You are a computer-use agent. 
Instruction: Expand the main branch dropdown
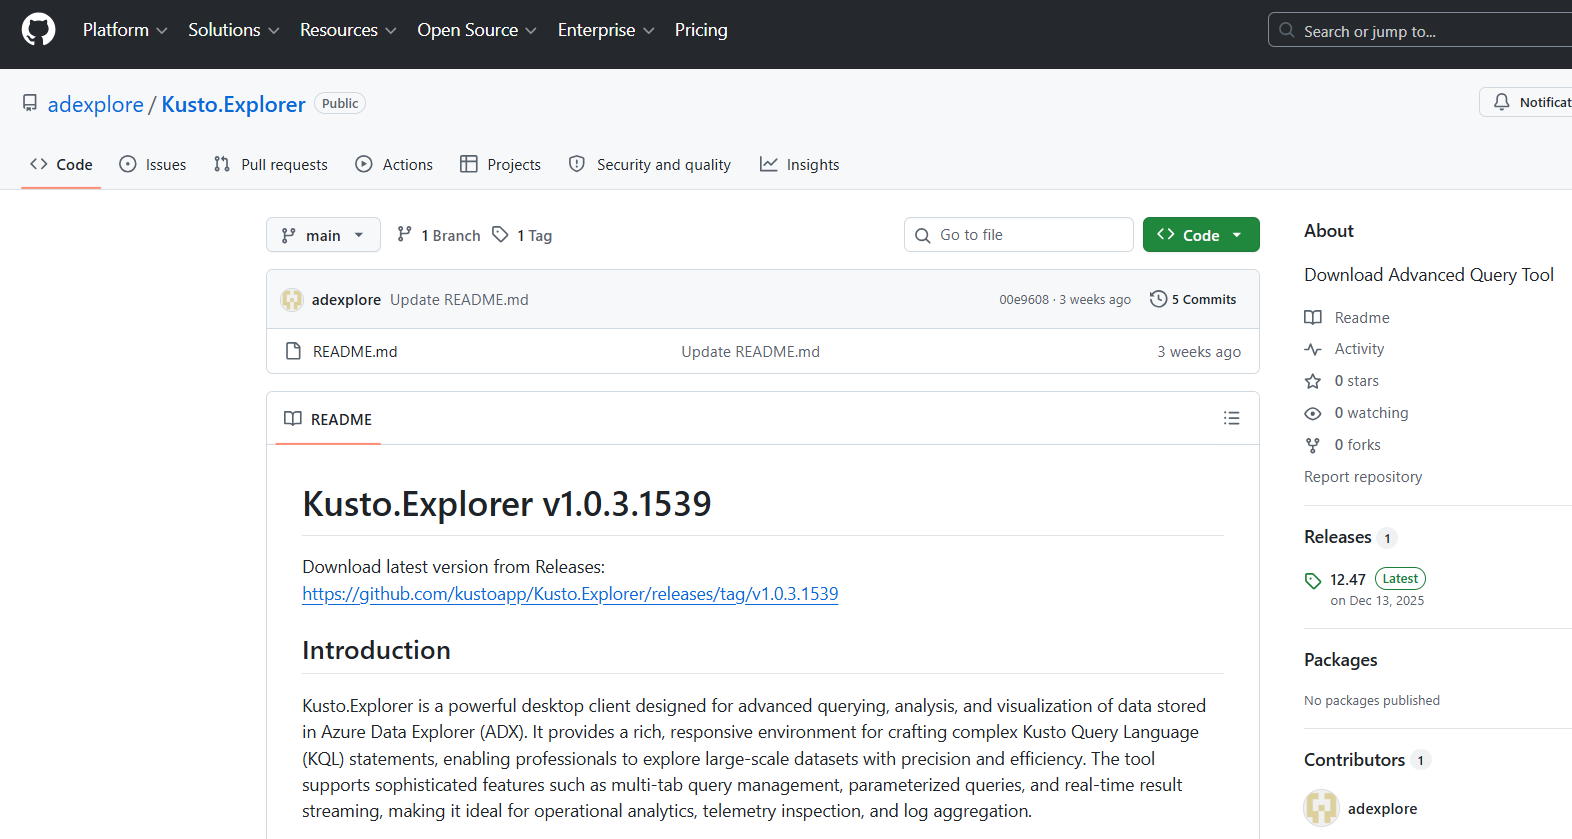click(323, 235)
